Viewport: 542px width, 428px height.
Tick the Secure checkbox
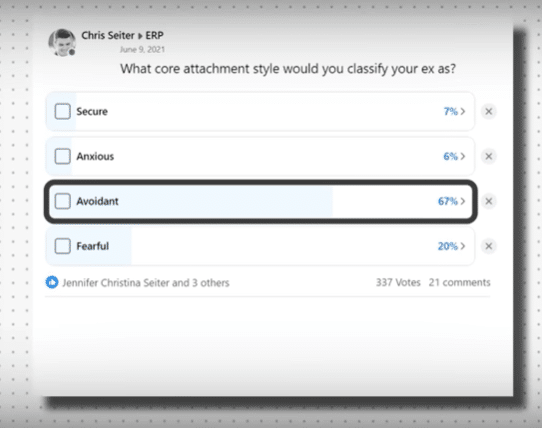(x=63, y=111)
